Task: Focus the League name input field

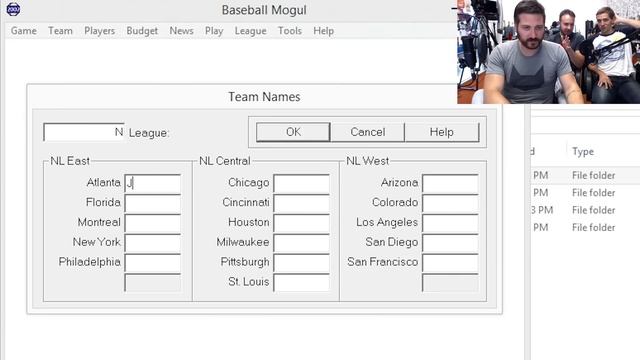Action: pos(84,132)
